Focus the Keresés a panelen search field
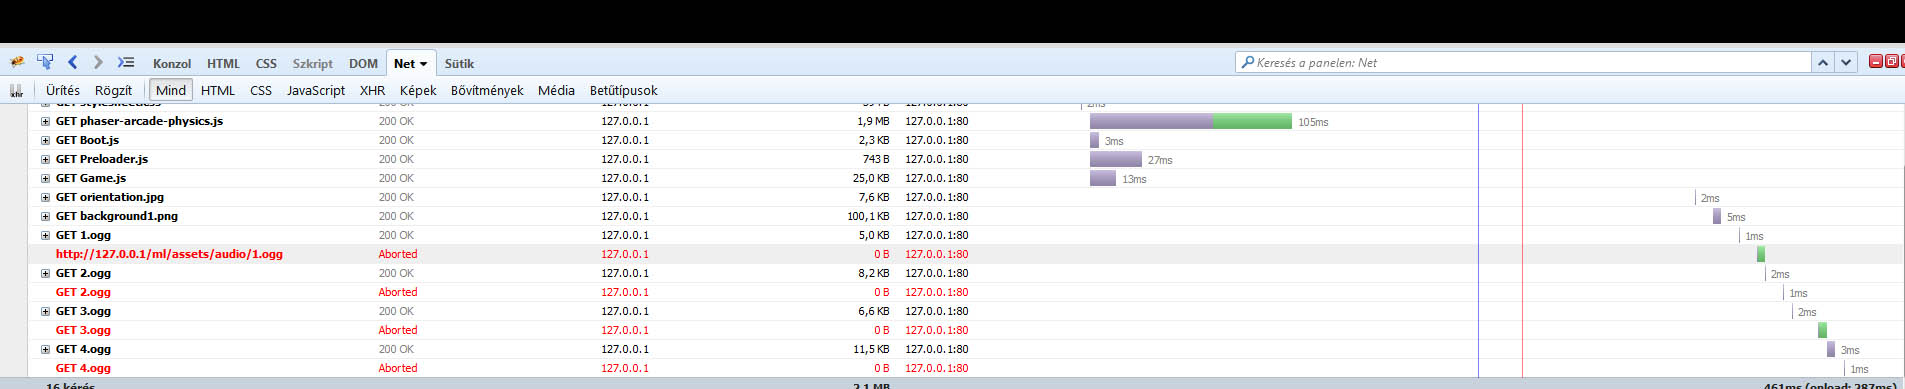Screen dimensions: 1905x389 pos(1524,62)
